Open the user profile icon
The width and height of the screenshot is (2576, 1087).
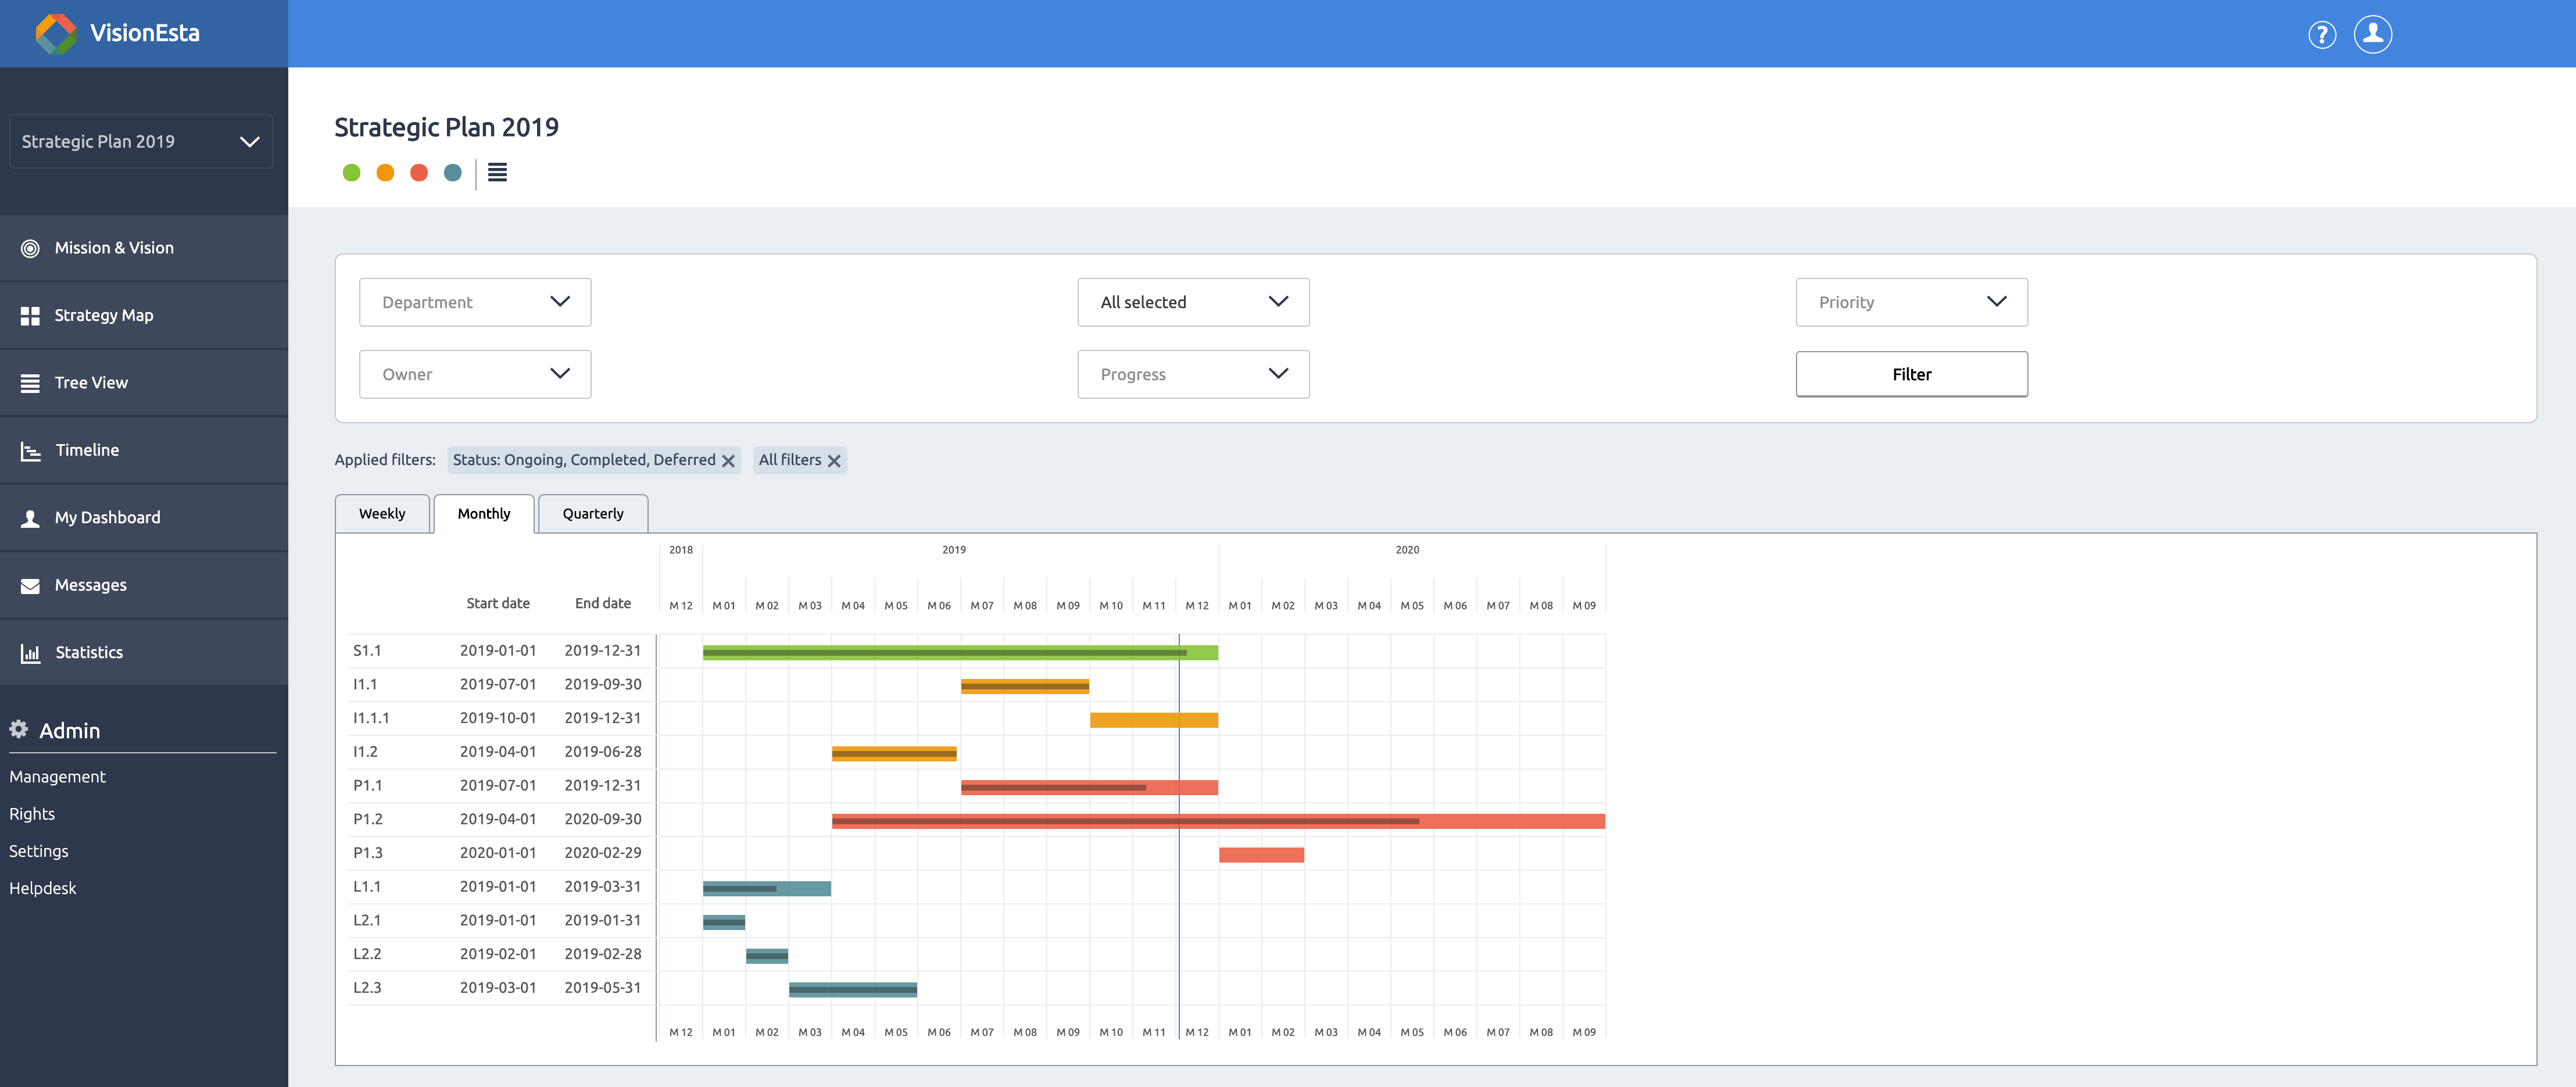click(2372, 34)
